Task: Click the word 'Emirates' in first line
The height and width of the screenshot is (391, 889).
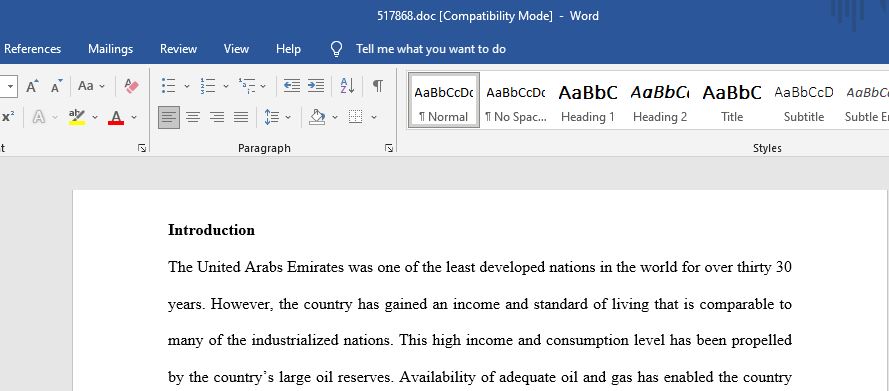Action: [x=315, y=267]
